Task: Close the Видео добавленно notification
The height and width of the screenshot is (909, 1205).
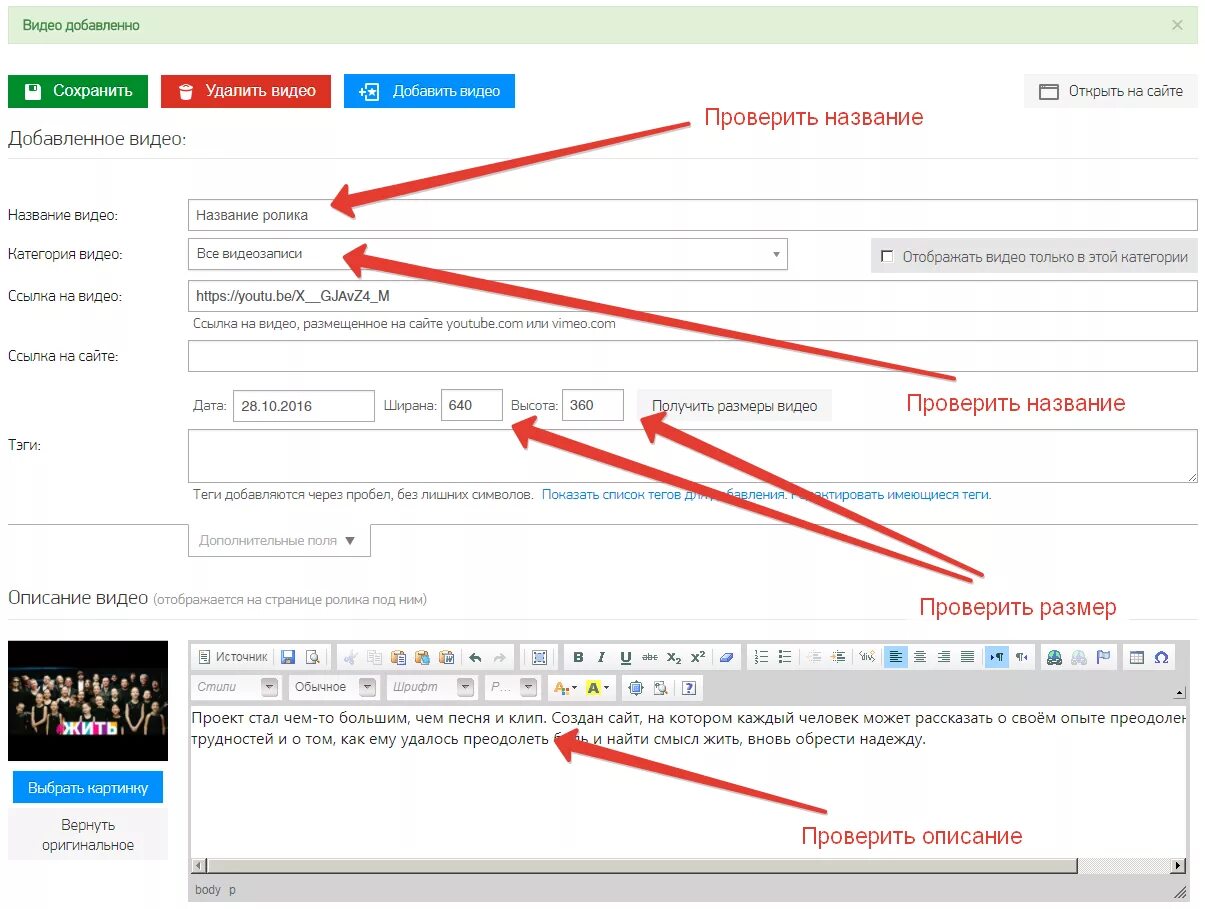Action: pyautogui.click(x=1177, y=25)
